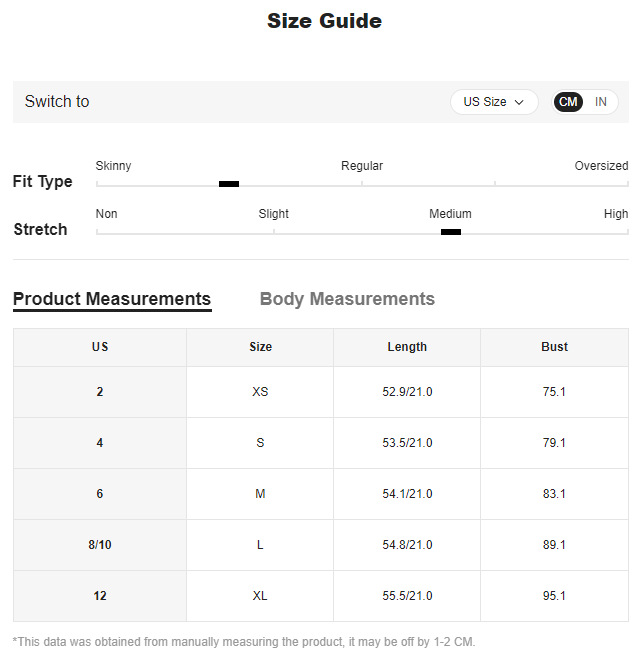Click the Size column header
The width and height of the screenshot is (636, 657).
[x=260, y=347]
